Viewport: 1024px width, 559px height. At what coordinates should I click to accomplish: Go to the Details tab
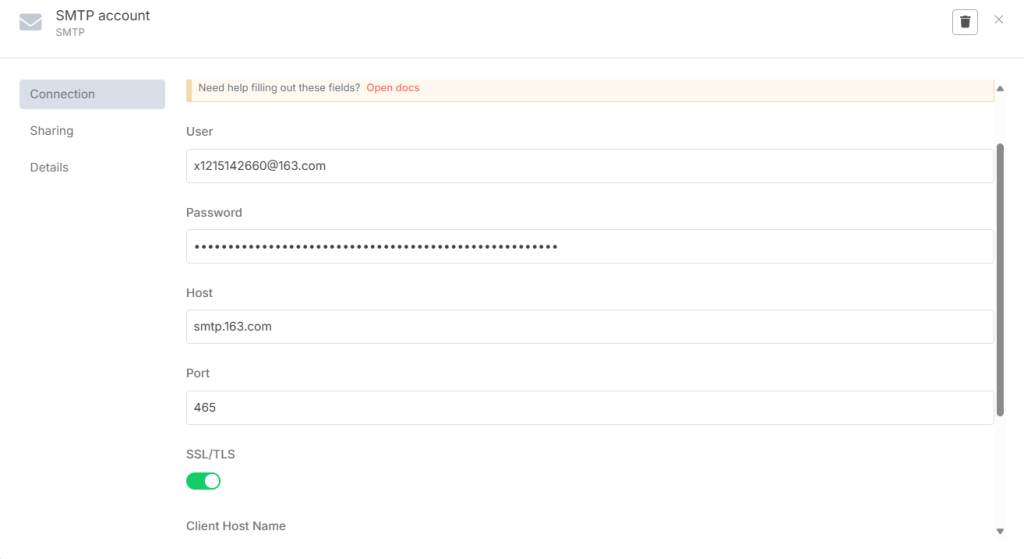(x=49, y=167)
